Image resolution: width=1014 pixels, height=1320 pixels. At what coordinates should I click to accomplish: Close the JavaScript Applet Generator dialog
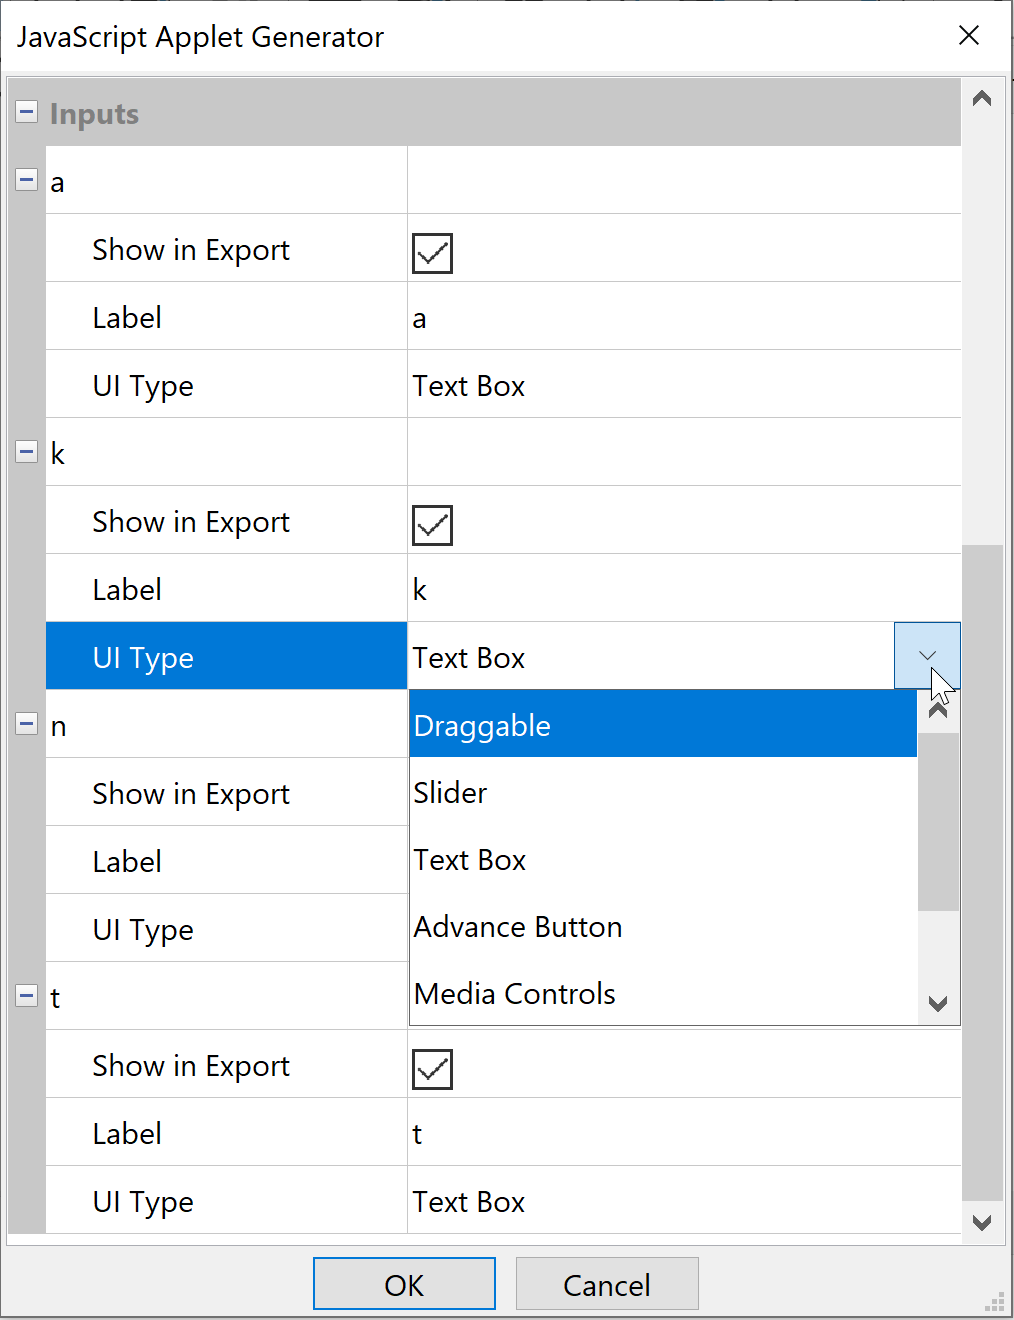tap(968, 36)
